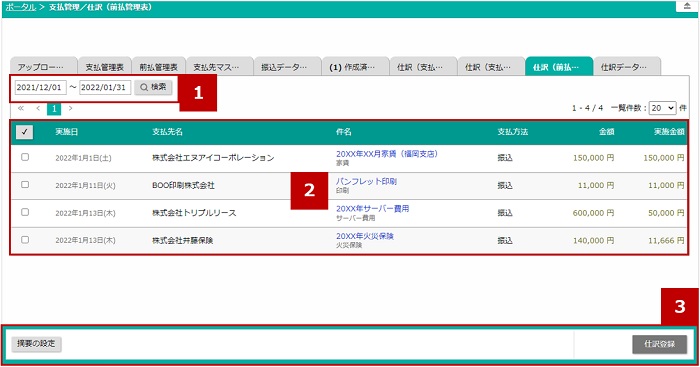Viewport: 700px width, 367px height.
Task: Open the ポータル breadcrumb link
Action: (21, 7)
